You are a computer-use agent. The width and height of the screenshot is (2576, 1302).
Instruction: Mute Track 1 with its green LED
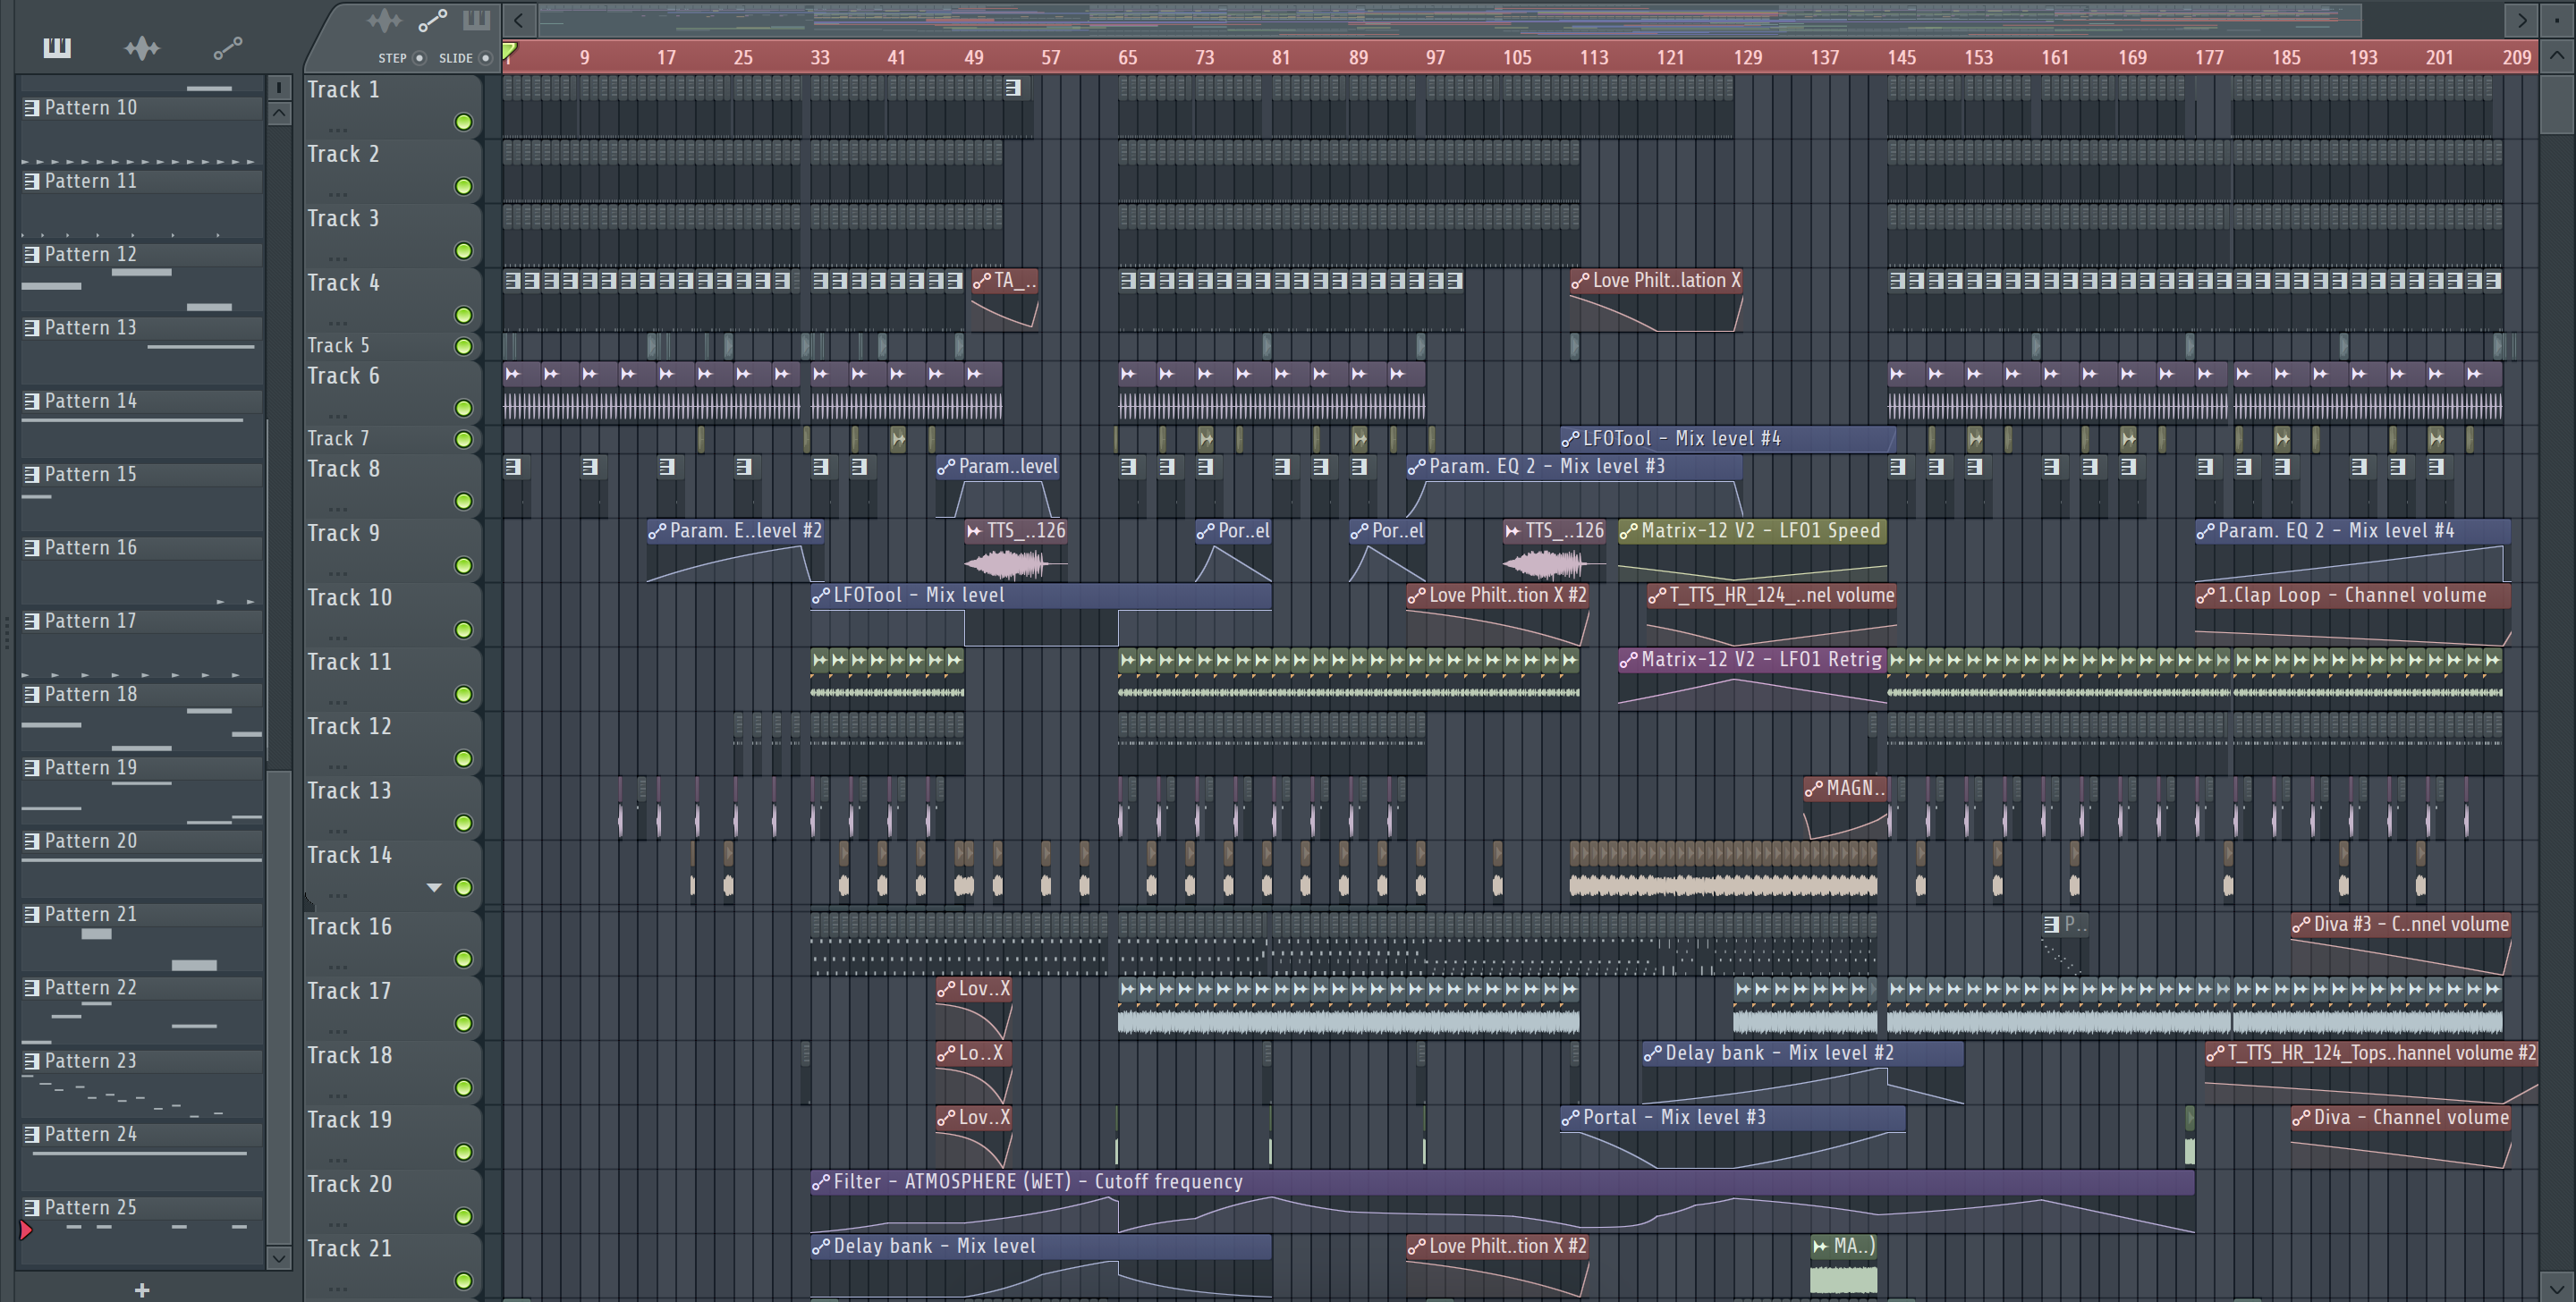464,122
